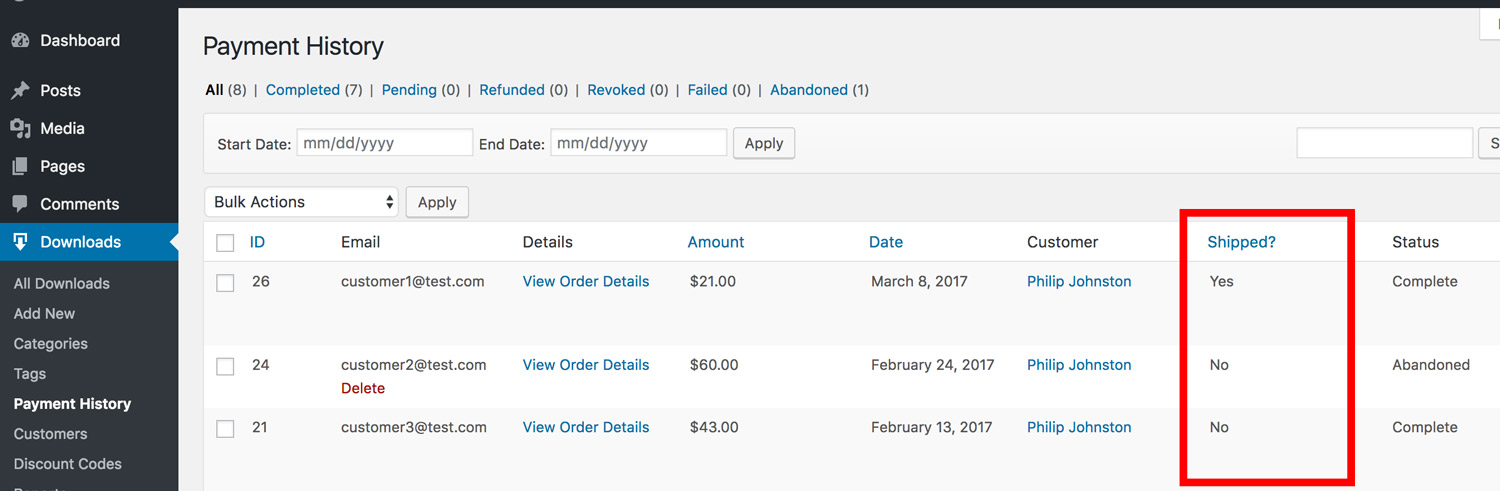Click the Media library icon
Image resolution: width=1500 pixels, height=491 pixels.
[20, 129]
